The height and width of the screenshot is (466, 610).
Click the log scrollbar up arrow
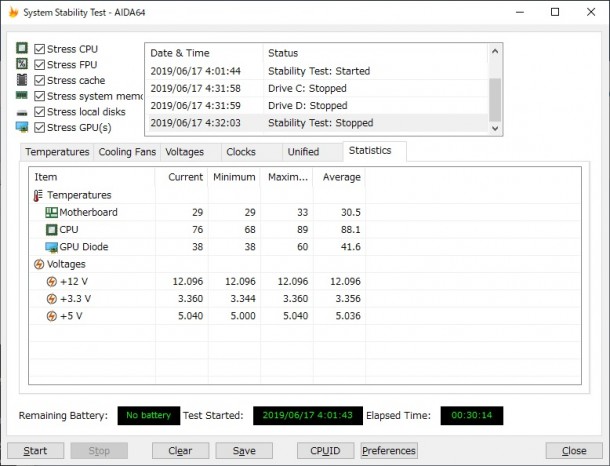pos(495,51)
